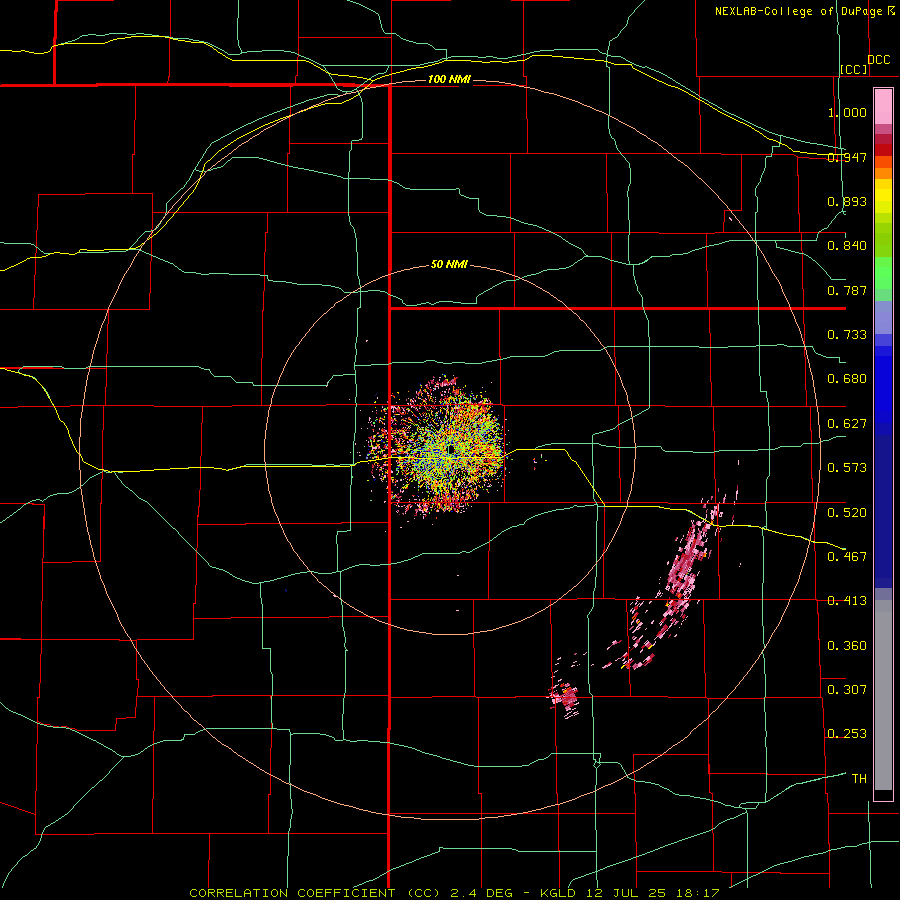Click the 0.680 scale value

(x=847, y=379)
